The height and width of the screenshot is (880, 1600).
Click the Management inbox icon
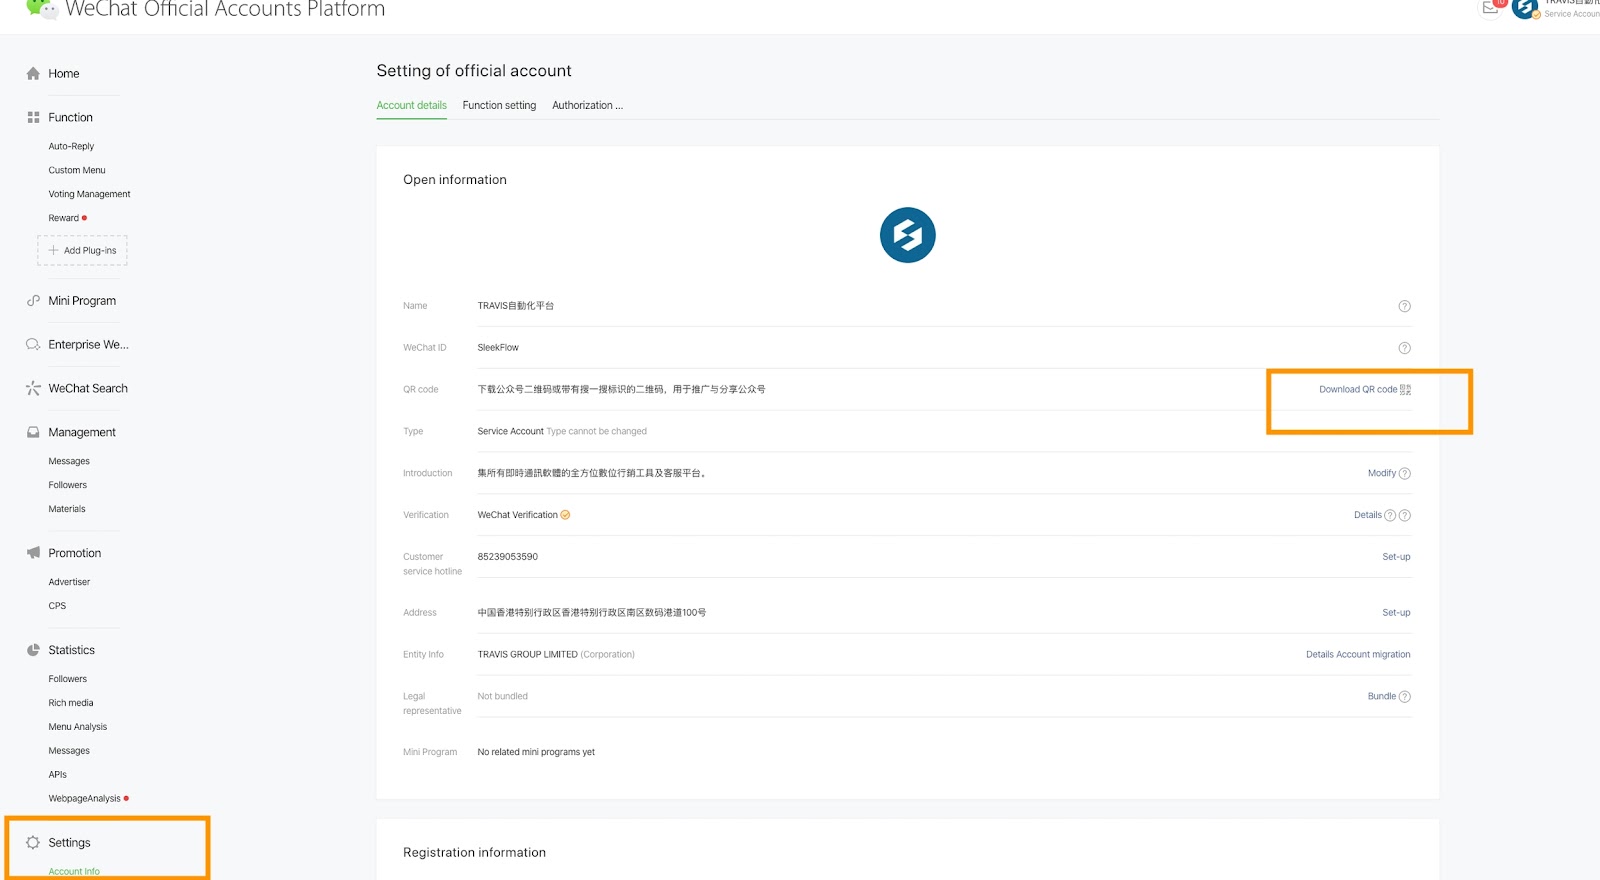click(33, 432)
